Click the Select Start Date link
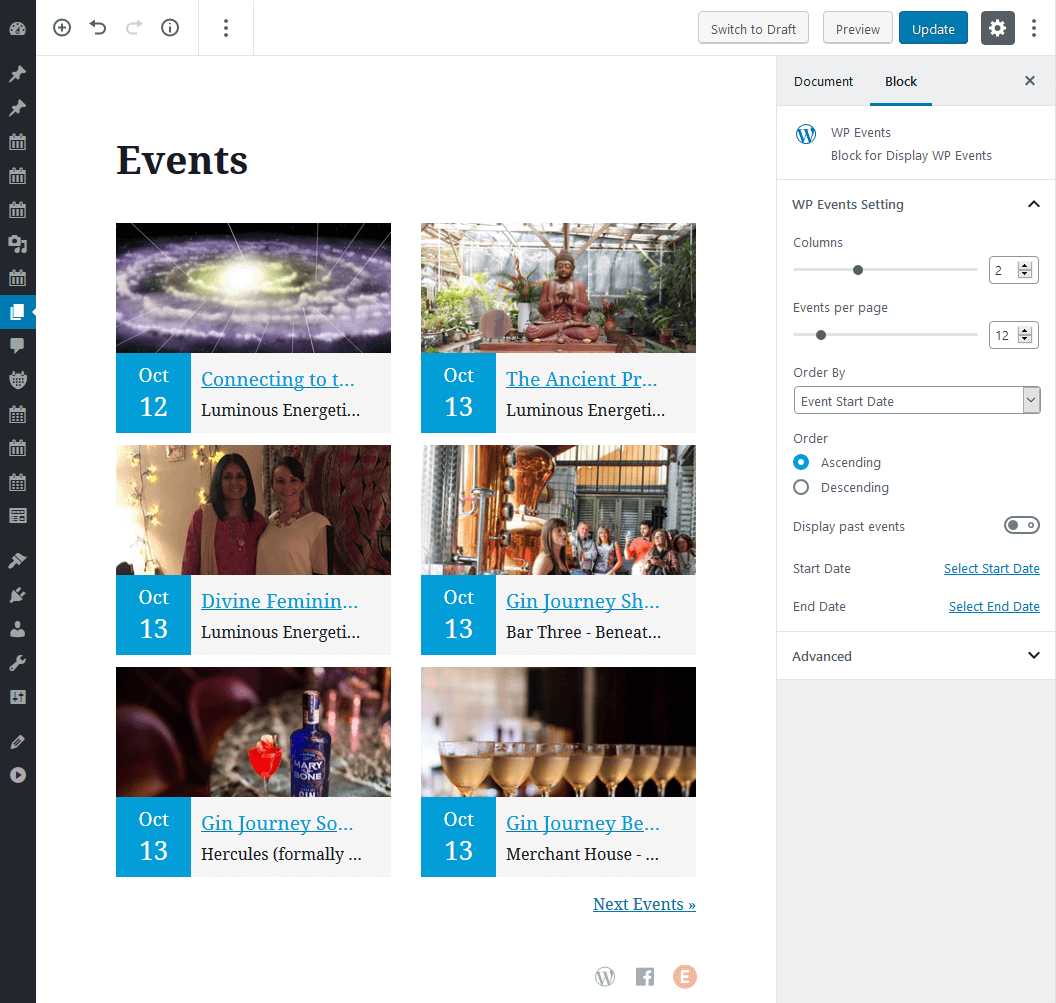The height and width of the screenshot is (1003, 1056). point(991,569)
